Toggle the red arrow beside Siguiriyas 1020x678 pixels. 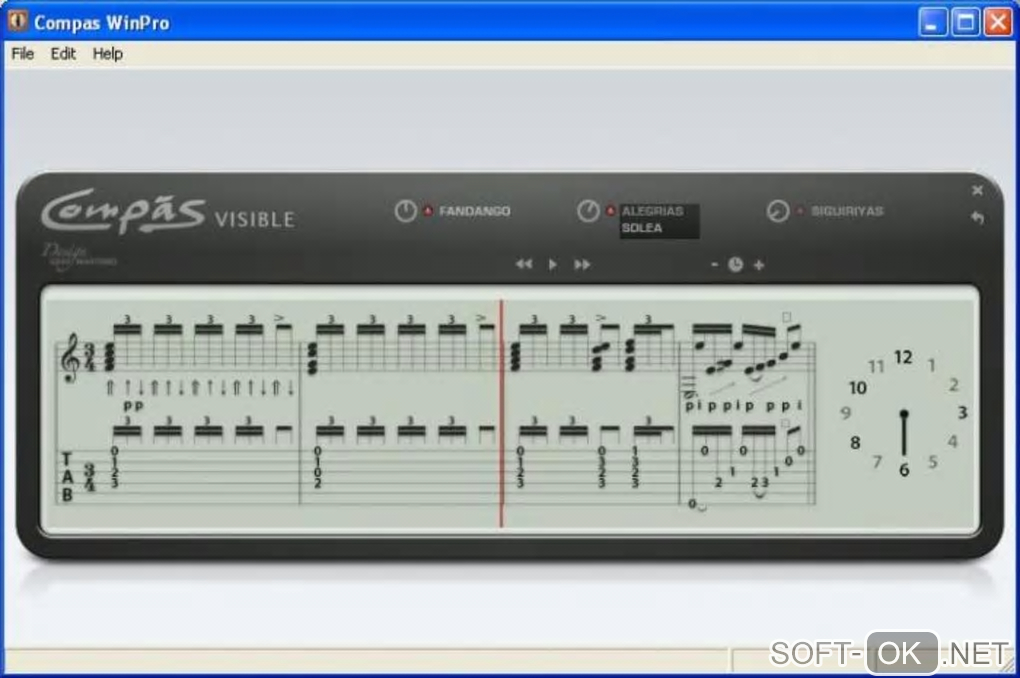tap(800, 211)
